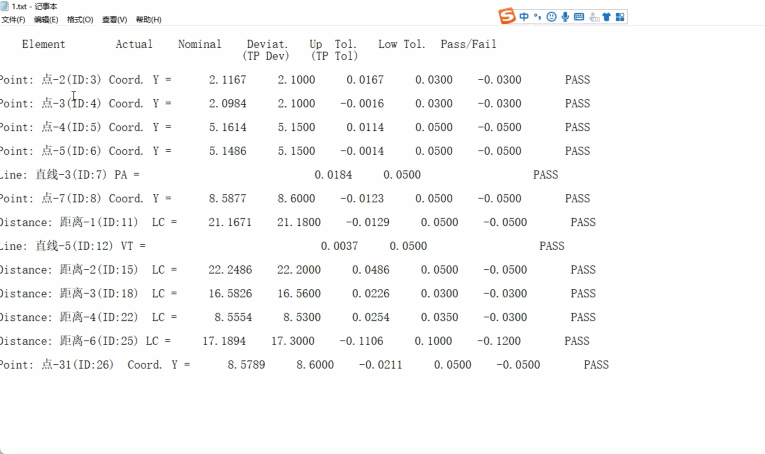Open the Sogou toolbox grid icon
765x454 pixels.
coord(621,16)
